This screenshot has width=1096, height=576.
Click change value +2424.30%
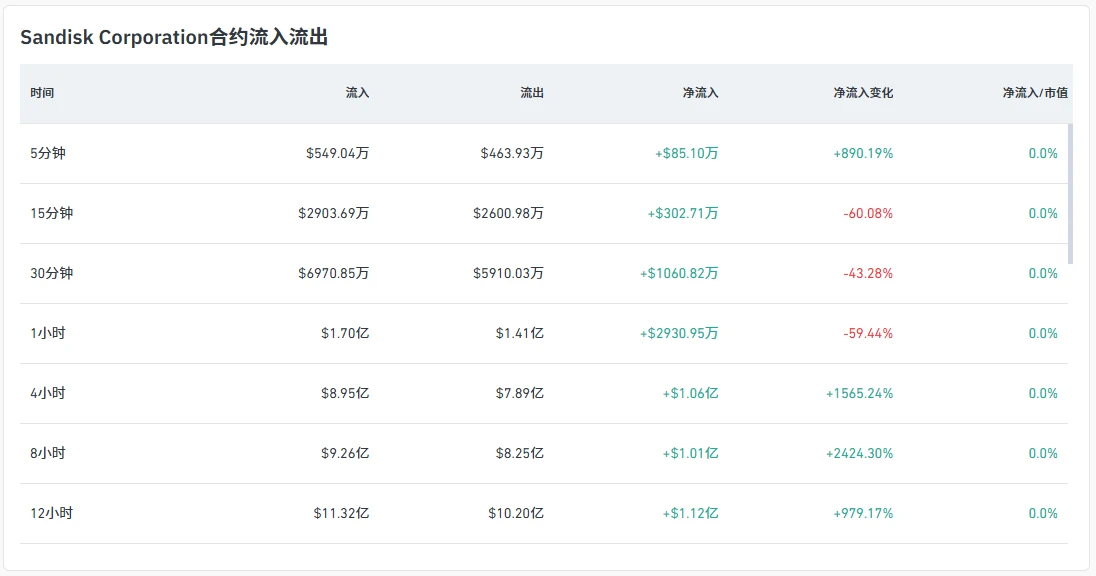[x=860, y=454]
